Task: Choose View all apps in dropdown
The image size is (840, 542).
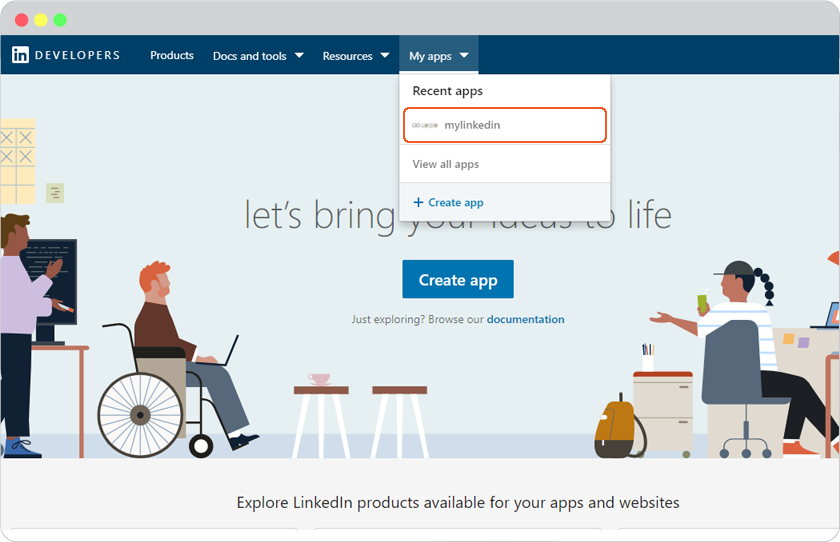Action: (446, 164)
